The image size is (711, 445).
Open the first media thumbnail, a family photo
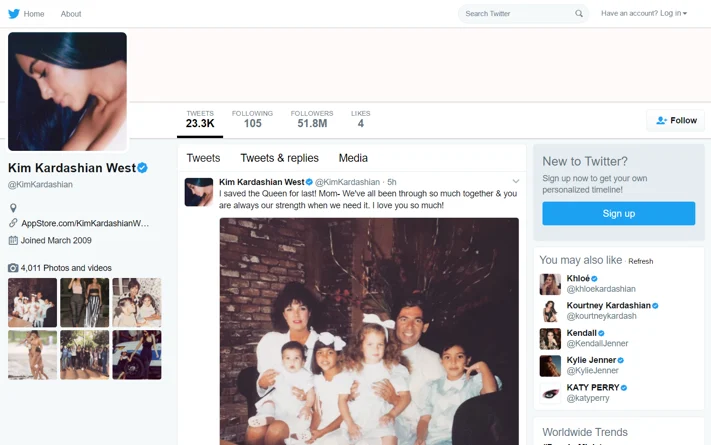33,303
